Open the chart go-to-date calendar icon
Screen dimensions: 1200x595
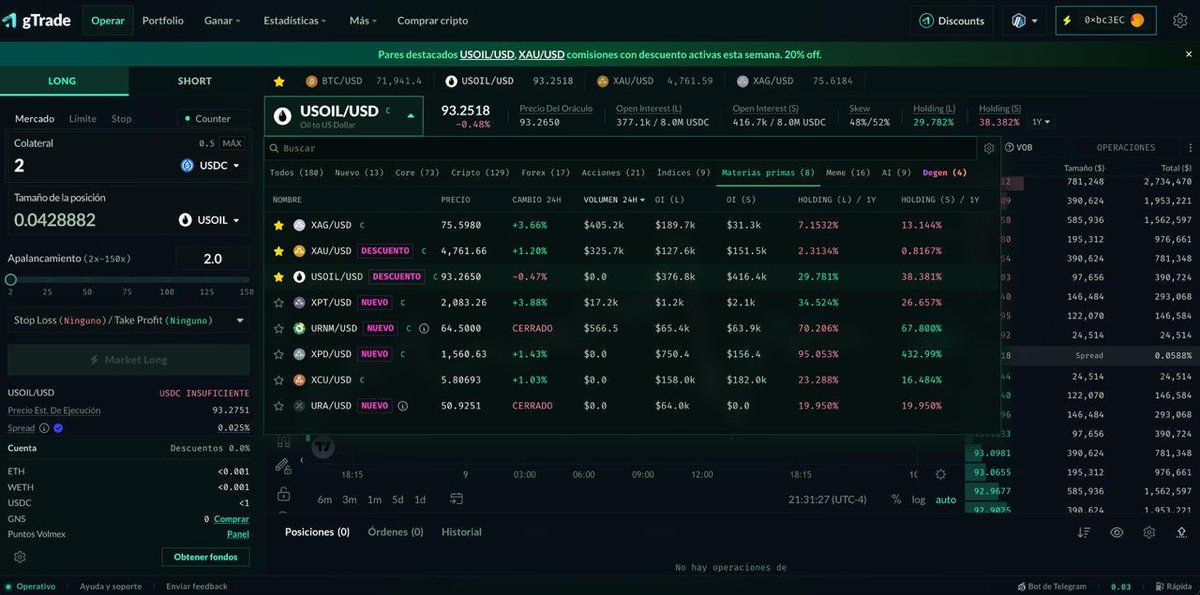click(x=457, y=499)
